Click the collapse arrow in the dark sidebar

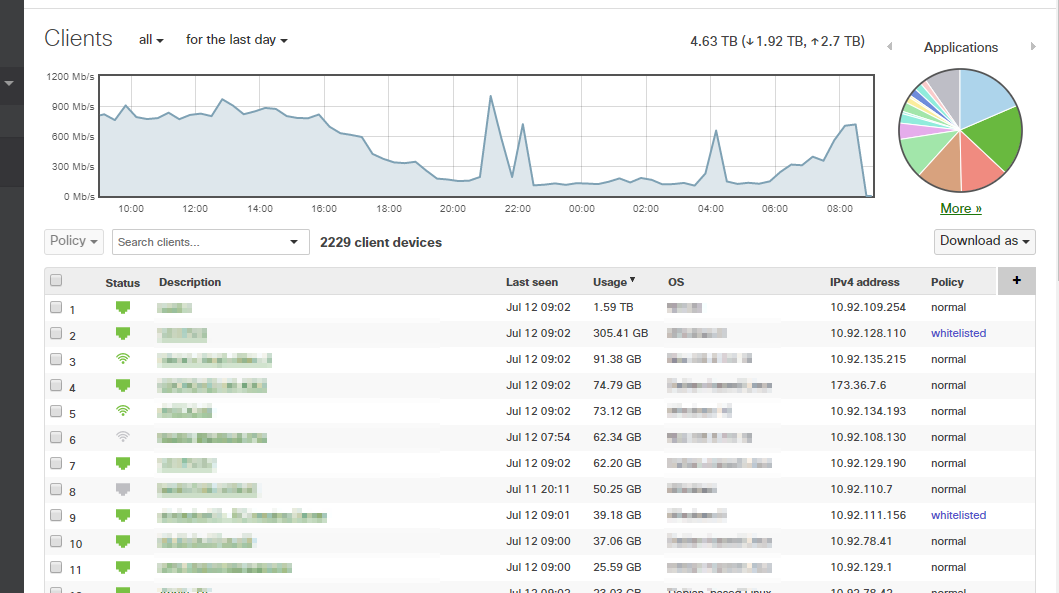coord(10,85)
